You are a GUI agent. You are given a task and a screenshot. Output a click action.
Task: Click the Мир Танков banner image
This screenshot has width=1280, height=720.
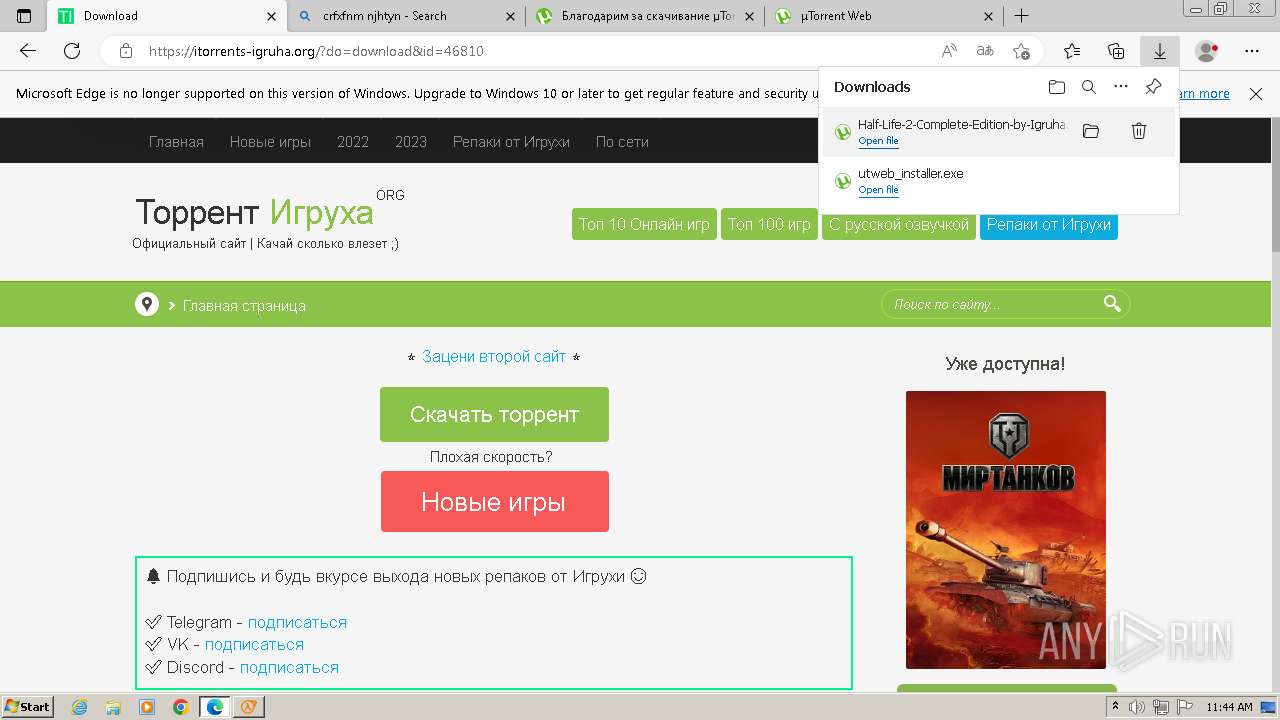tap(1006, 529)
